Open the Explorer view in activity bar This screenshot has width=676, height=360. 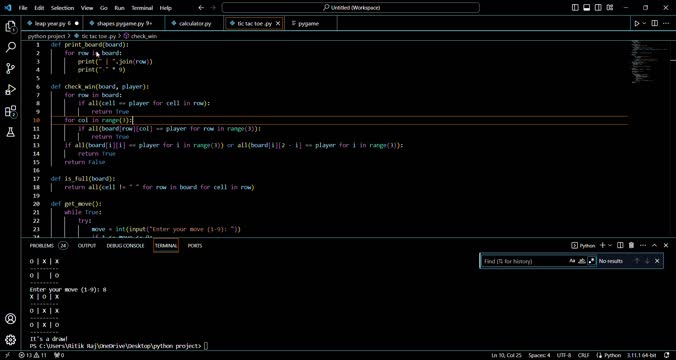(10, 27)
